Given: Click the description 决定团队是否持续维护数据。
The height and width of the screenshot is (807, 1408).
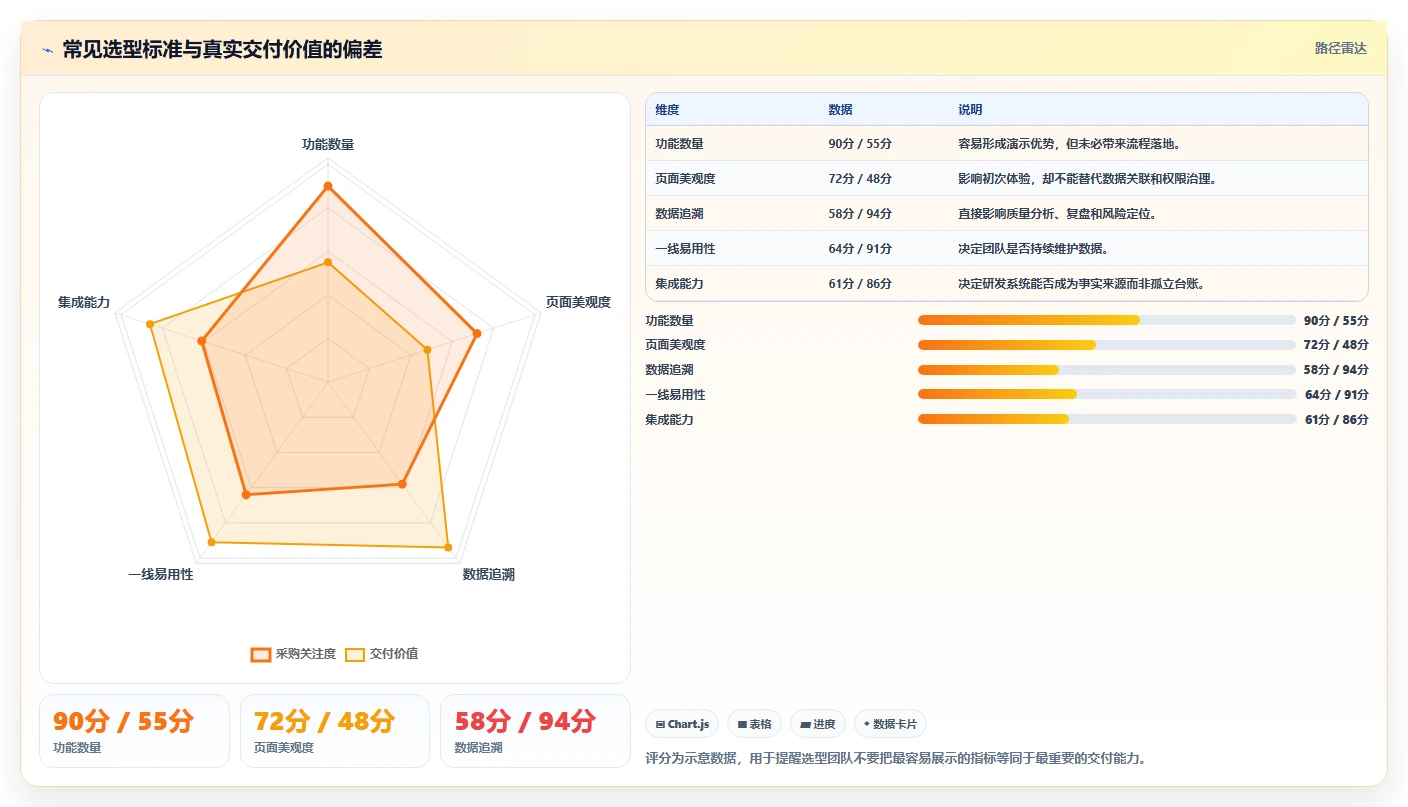Looking at the screenshot, I should pyautogui.click(x=1033, y=249).
